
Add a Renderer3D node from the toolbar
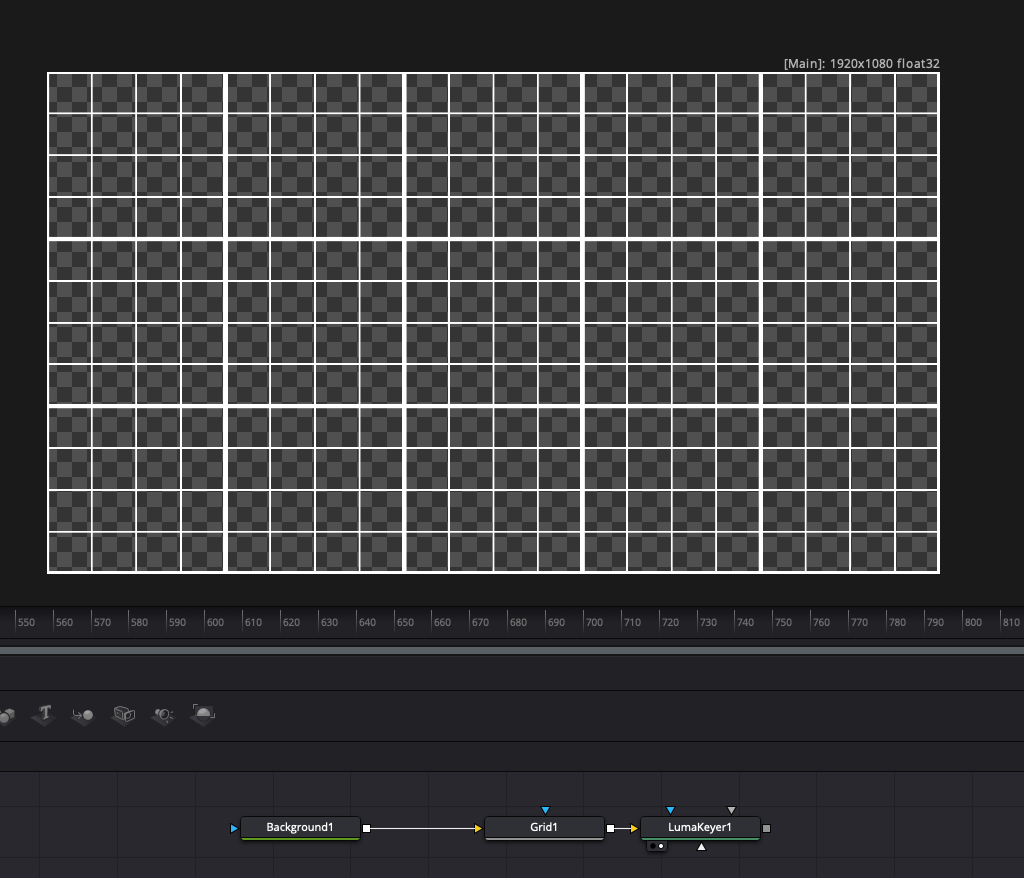(203, 714)
